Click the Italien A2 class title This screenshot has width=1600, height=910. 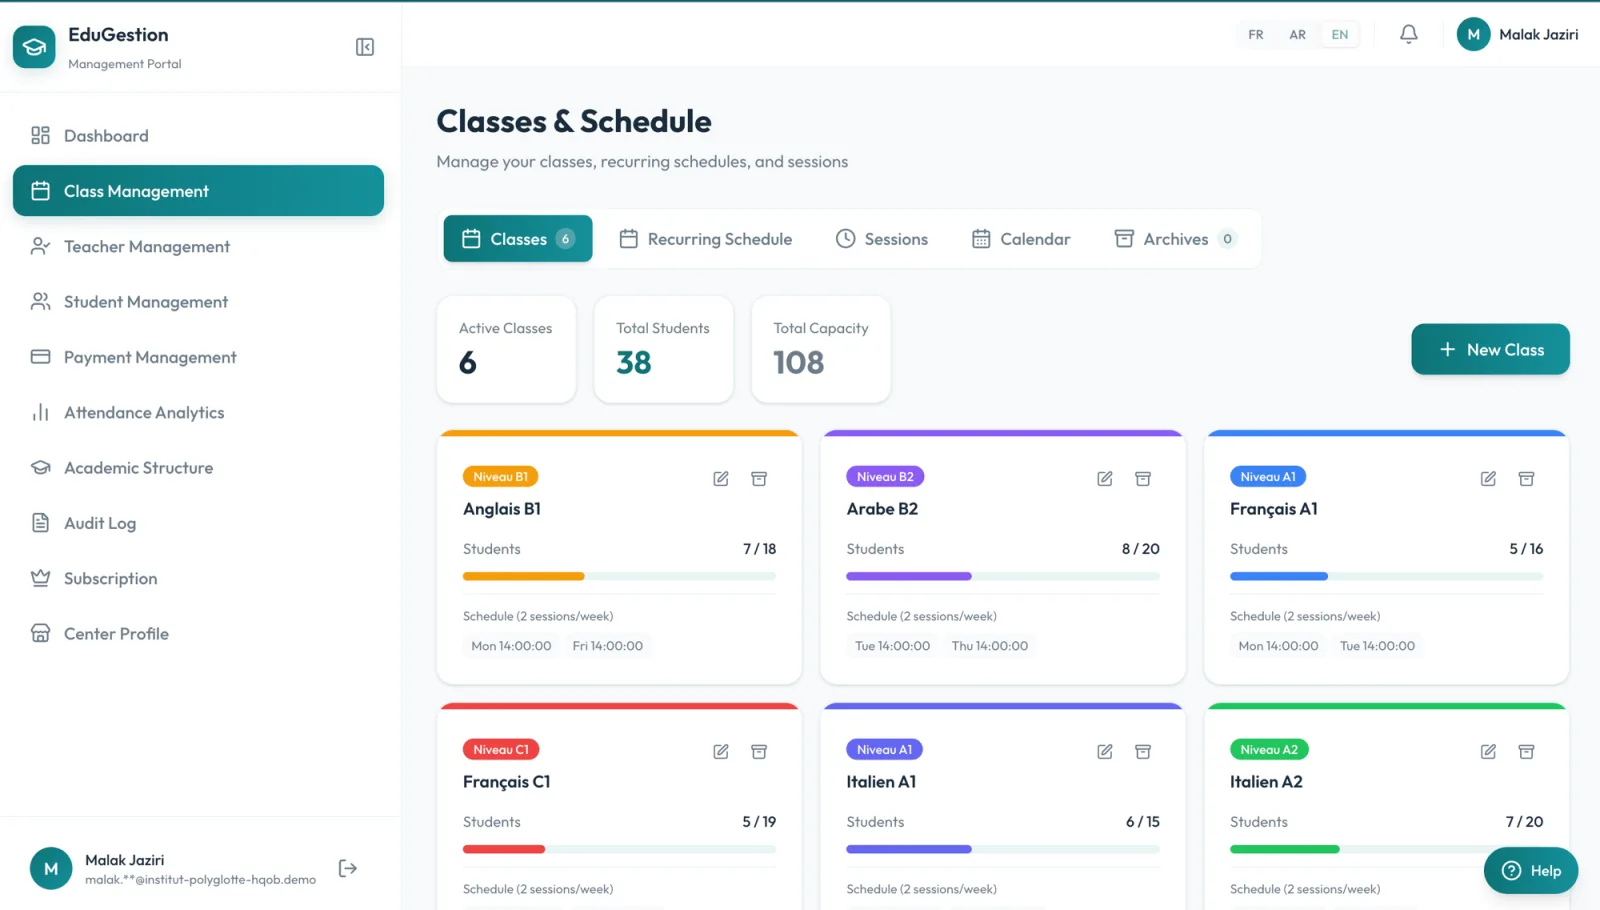pyautogui.click(x=1266, y=782)
